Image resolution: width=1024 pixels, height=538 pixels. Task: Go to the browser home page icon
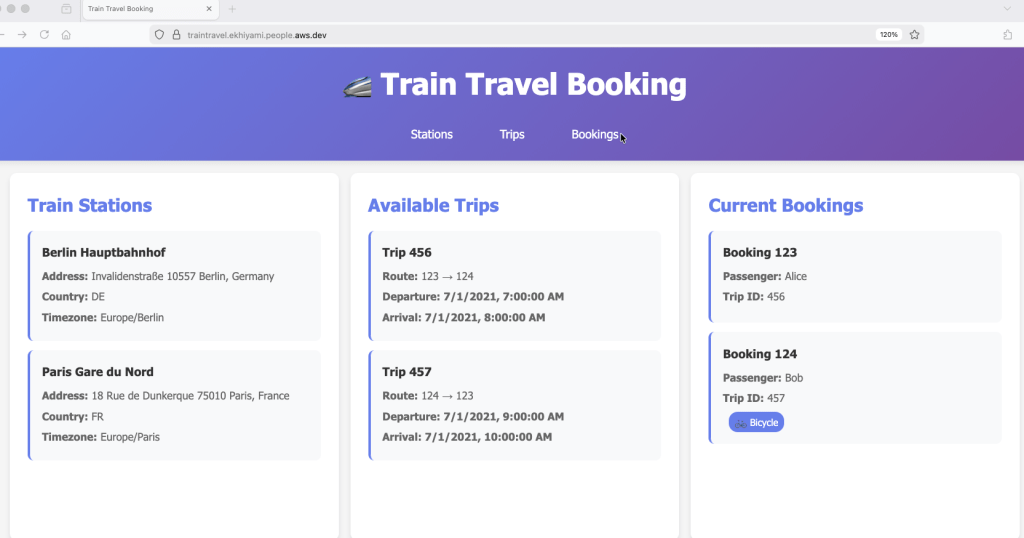(66, 34)
